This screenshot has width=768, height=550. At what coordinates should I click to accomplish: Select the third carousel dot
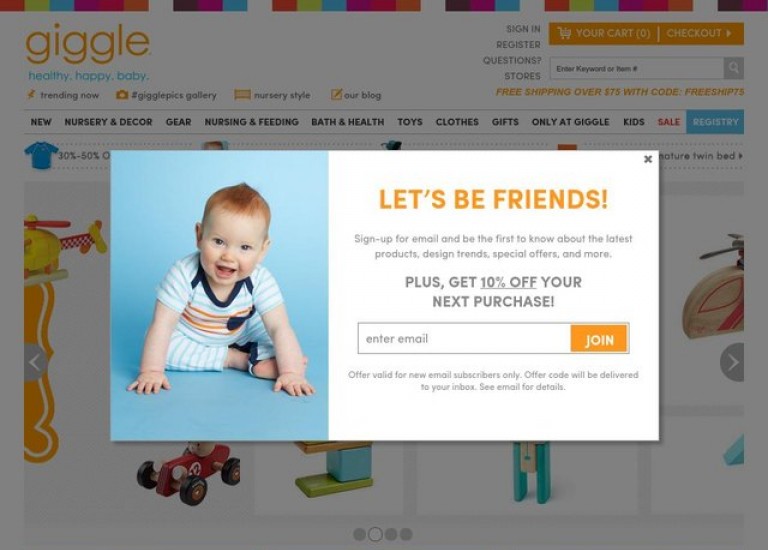tap(391, 534)
